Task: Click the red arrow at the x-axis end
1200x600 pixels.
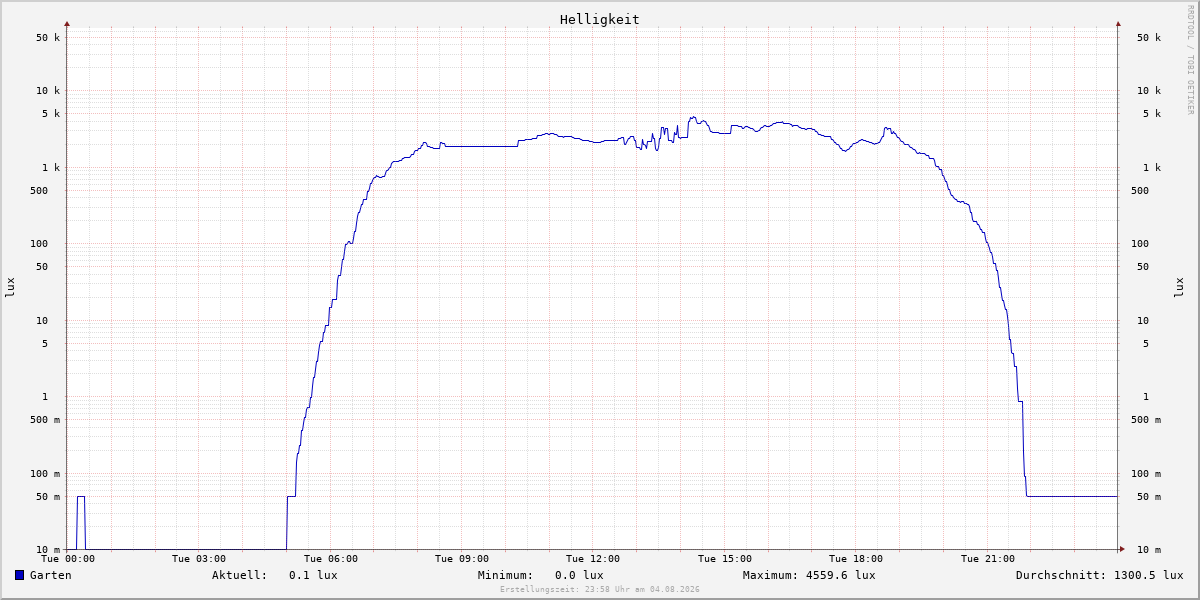Action: [1122, 549]
